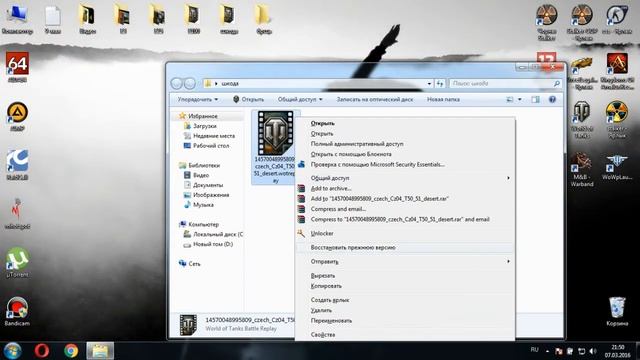The image size is (640, 360).
Task: Click Записать на оптический диск
Action: [x=375, y=99]
